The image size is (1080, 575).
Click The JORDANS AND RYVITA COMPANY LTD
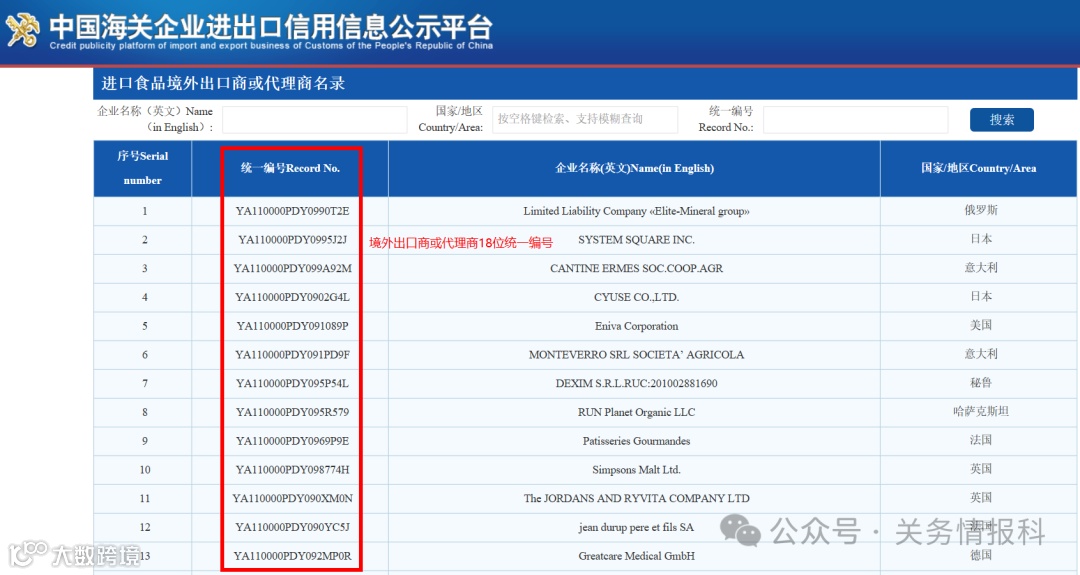tap(636, 499)
